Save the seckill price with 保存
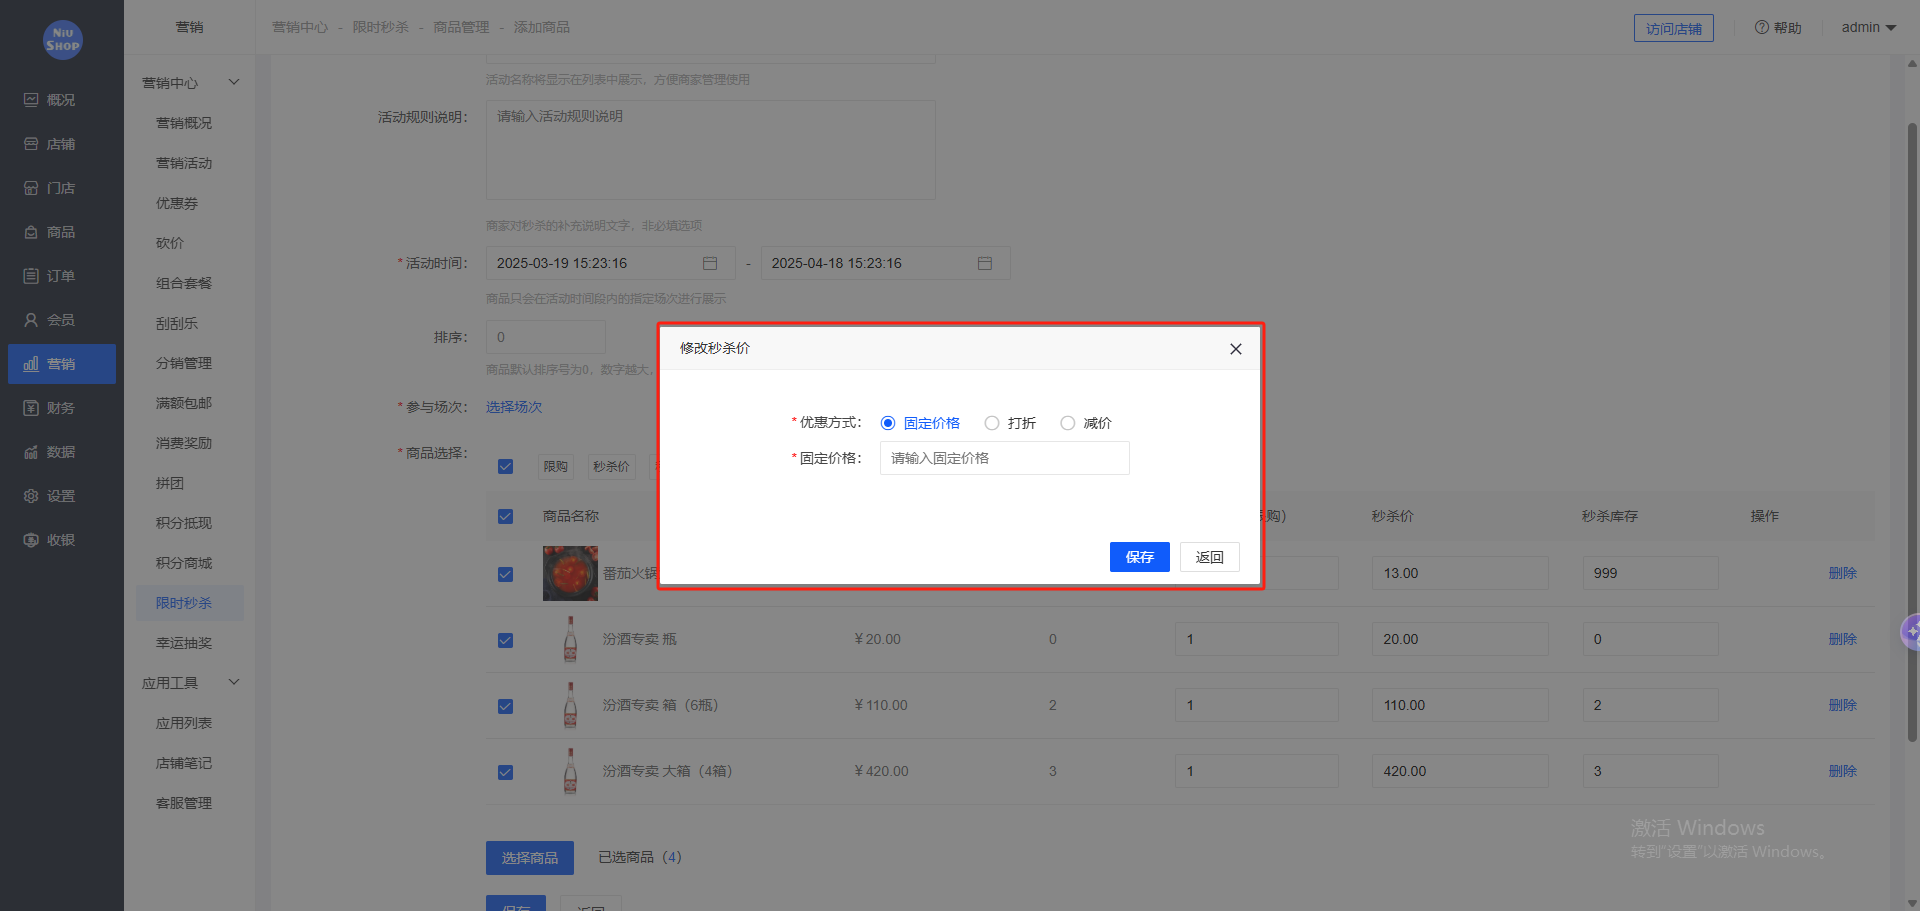The width and height of the screenshot is (1920, 911). (x=1139, y=557)
